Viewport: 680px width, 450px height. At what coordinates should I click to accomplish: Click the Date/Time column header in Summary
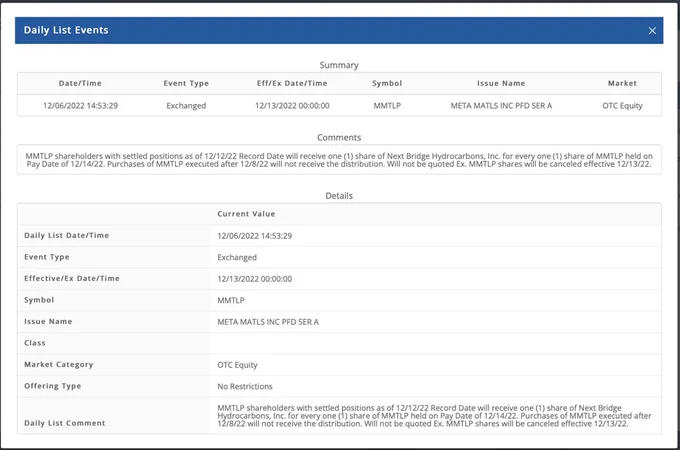(x=80, y=83)
